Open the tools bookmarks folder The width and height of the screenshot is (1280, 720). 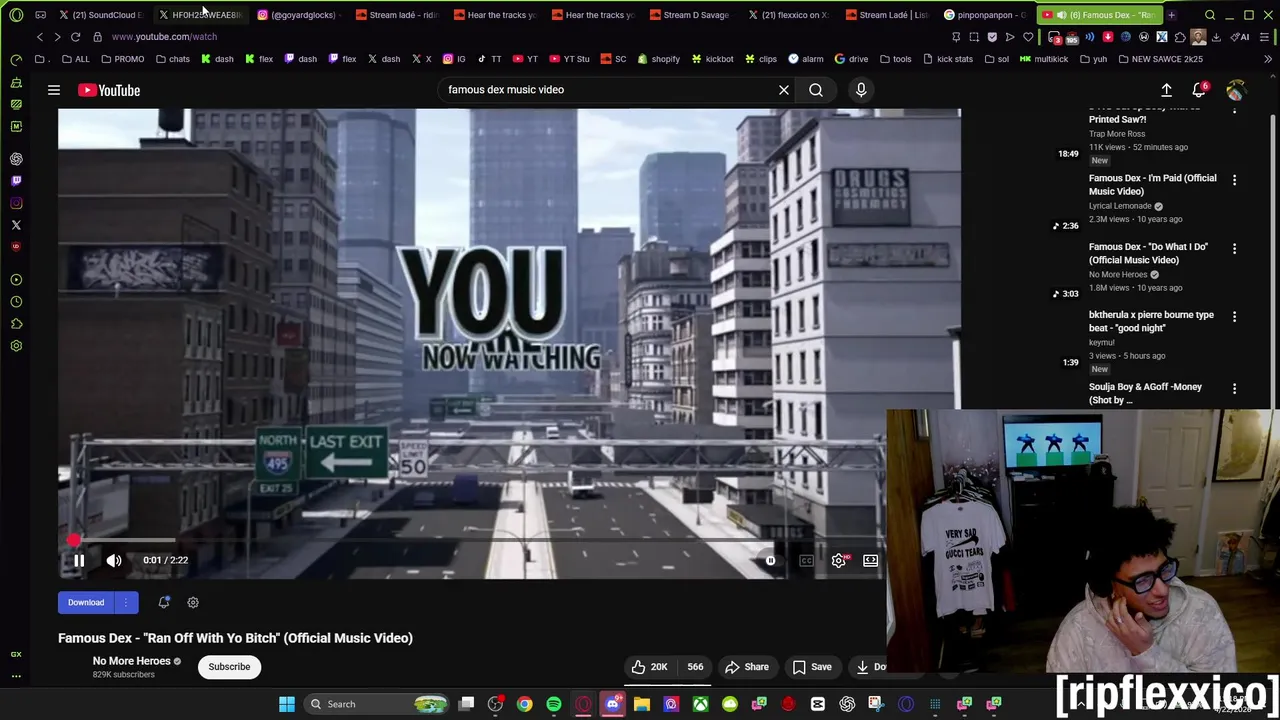point(895,59)
